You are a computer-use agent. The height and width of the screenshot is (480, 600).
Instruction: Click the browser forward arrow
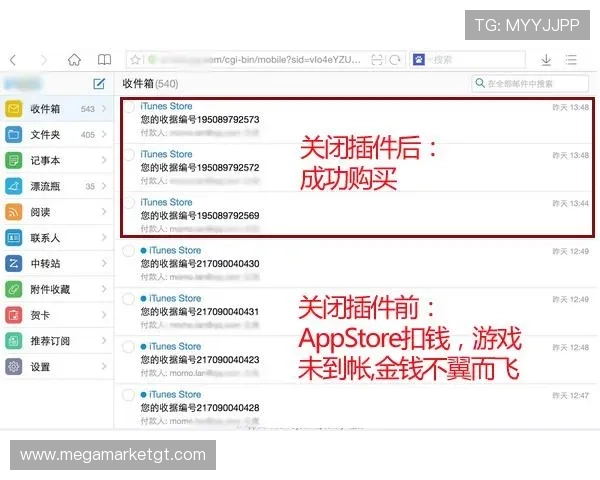pyautogui.click(x=44, y=60)
